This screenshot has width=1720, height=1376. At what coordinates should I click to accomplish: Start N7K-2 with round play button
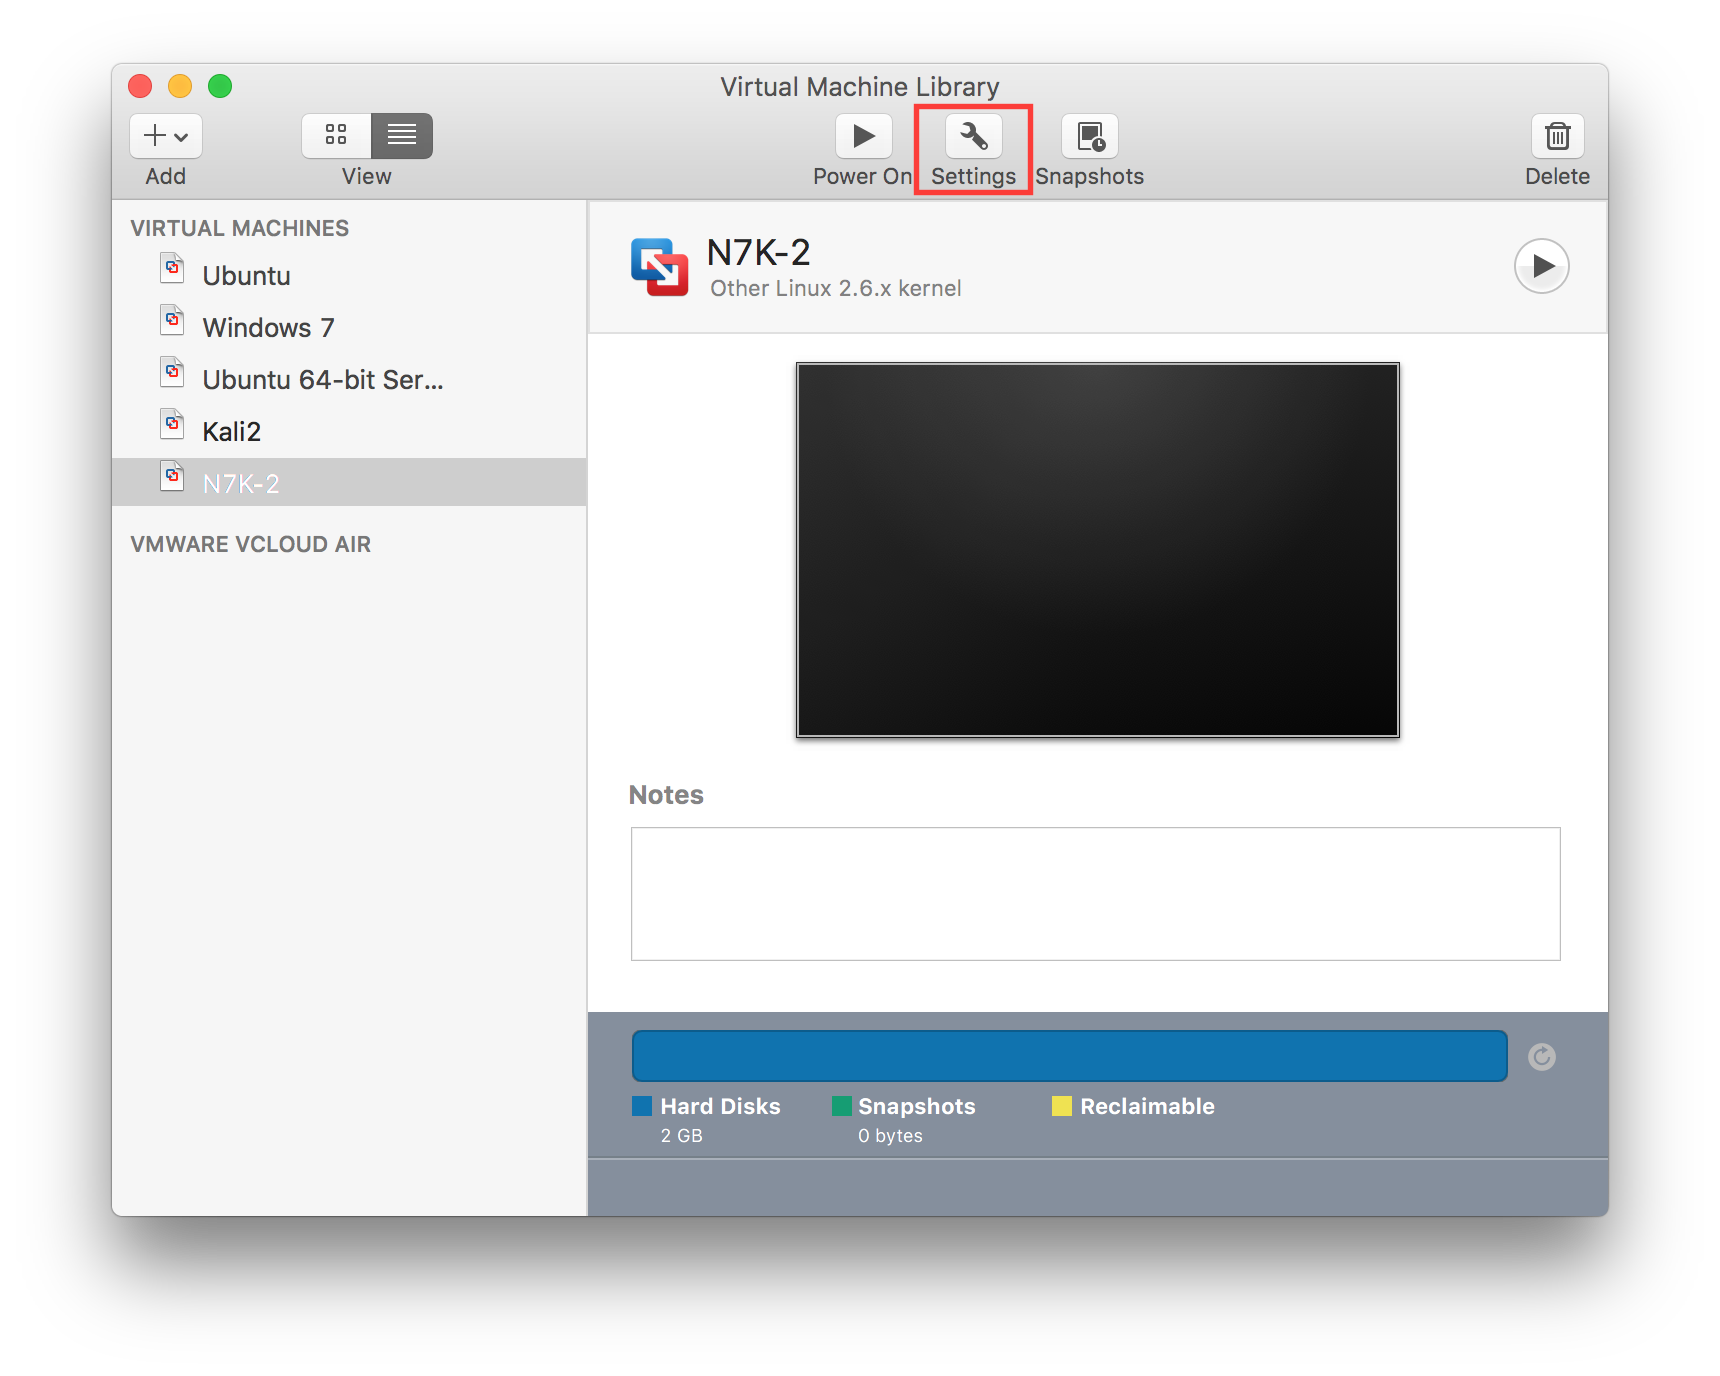(1542, 266)
